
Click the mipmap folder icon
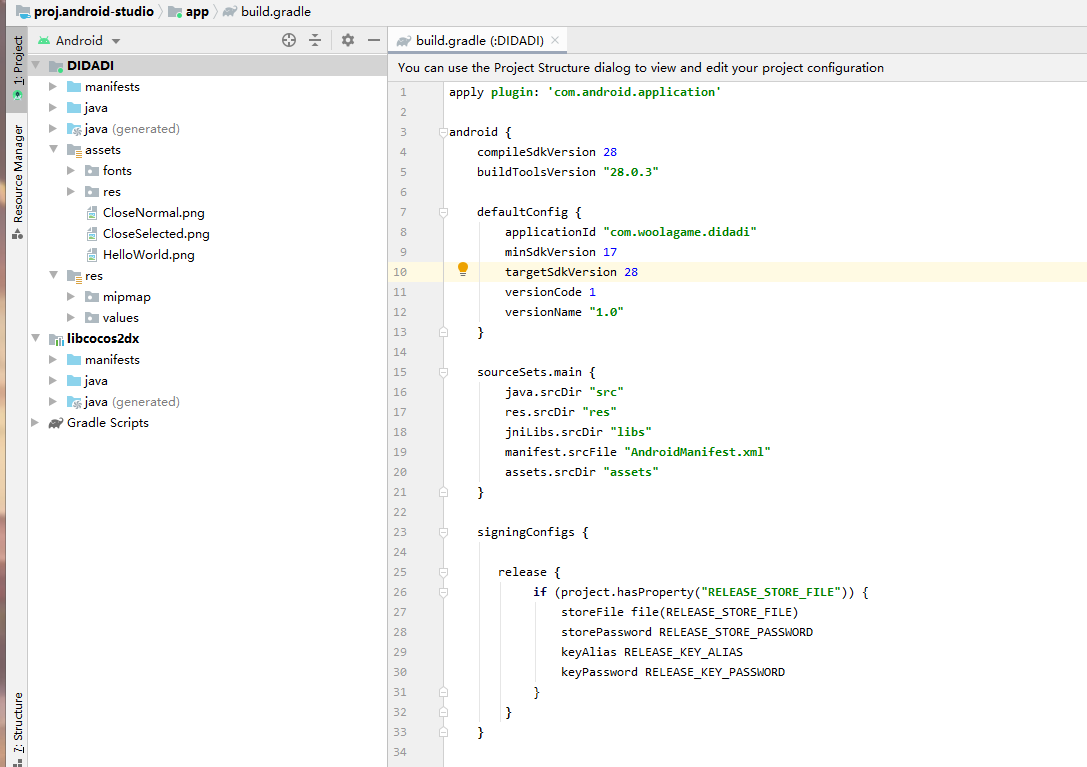click(x=92, y=297)
